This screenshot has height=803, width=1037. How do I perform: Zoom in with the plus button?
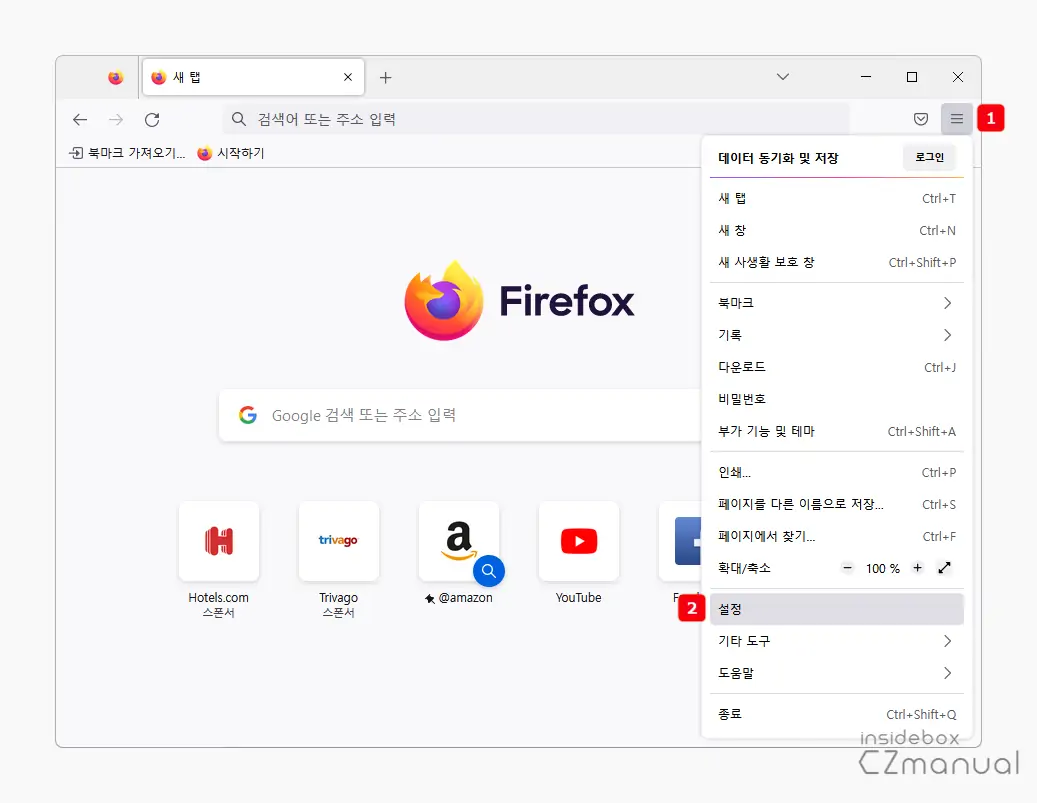917,568
